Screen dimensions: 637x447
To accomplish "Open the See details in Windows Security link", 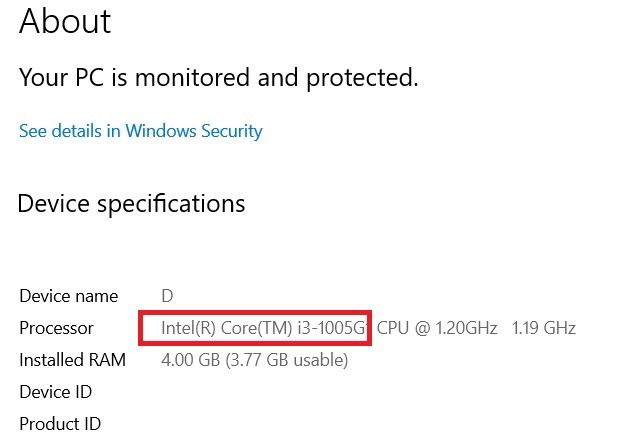I will tap(141, 131).
